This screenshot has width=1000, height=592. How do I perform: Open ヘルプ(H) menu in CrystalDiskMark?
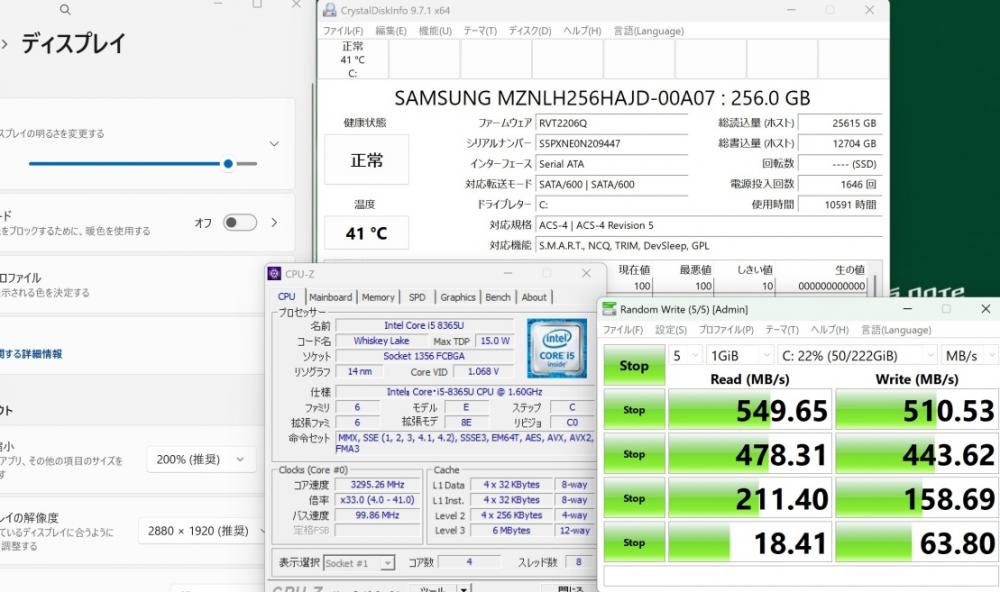pyautogui.click(x=829, y=330)
